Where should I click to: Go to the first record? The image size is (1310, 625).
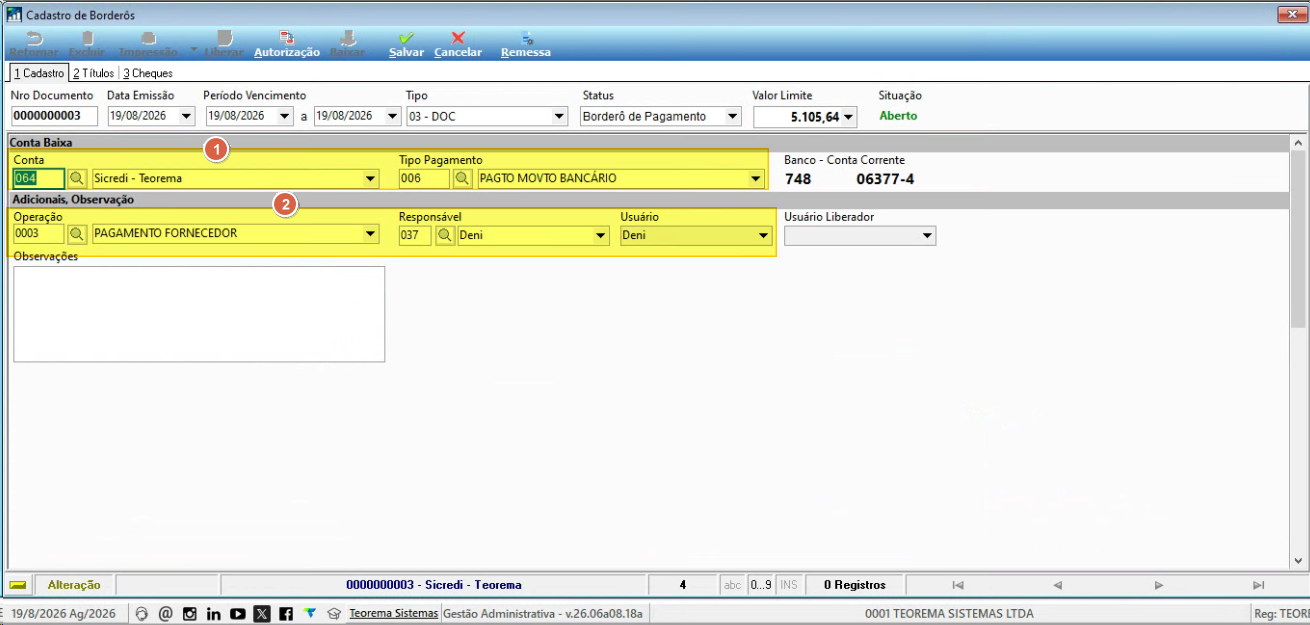point(958,585)
